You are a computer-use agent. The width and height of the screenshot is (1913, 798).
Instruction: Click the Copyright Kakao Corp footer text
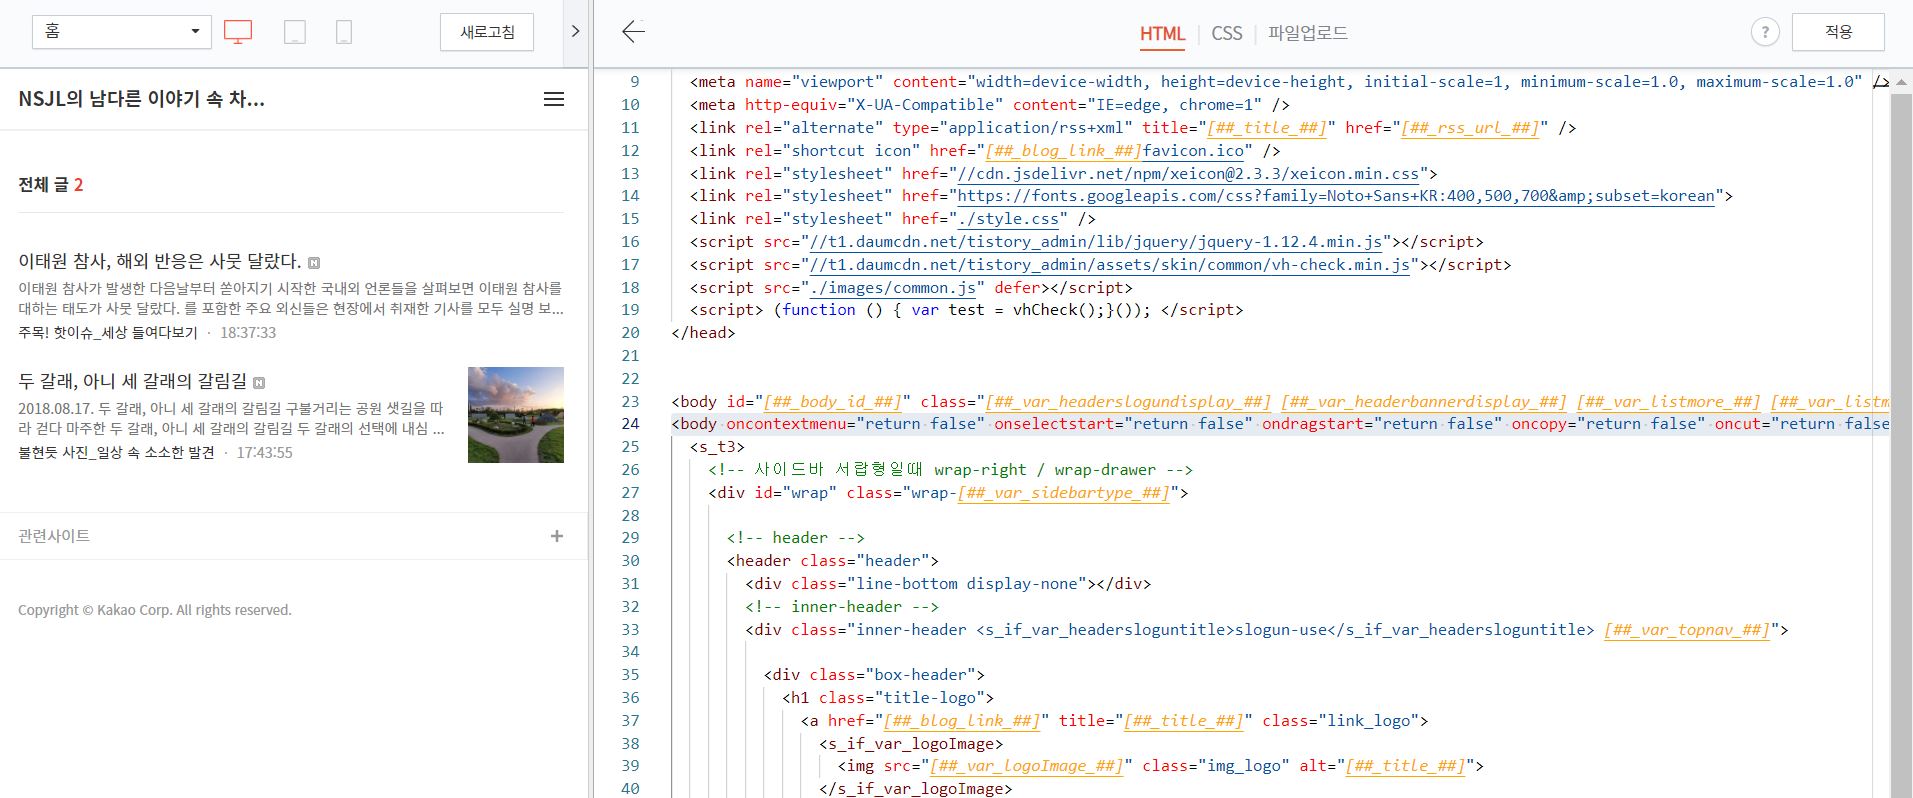pos(155,610)
